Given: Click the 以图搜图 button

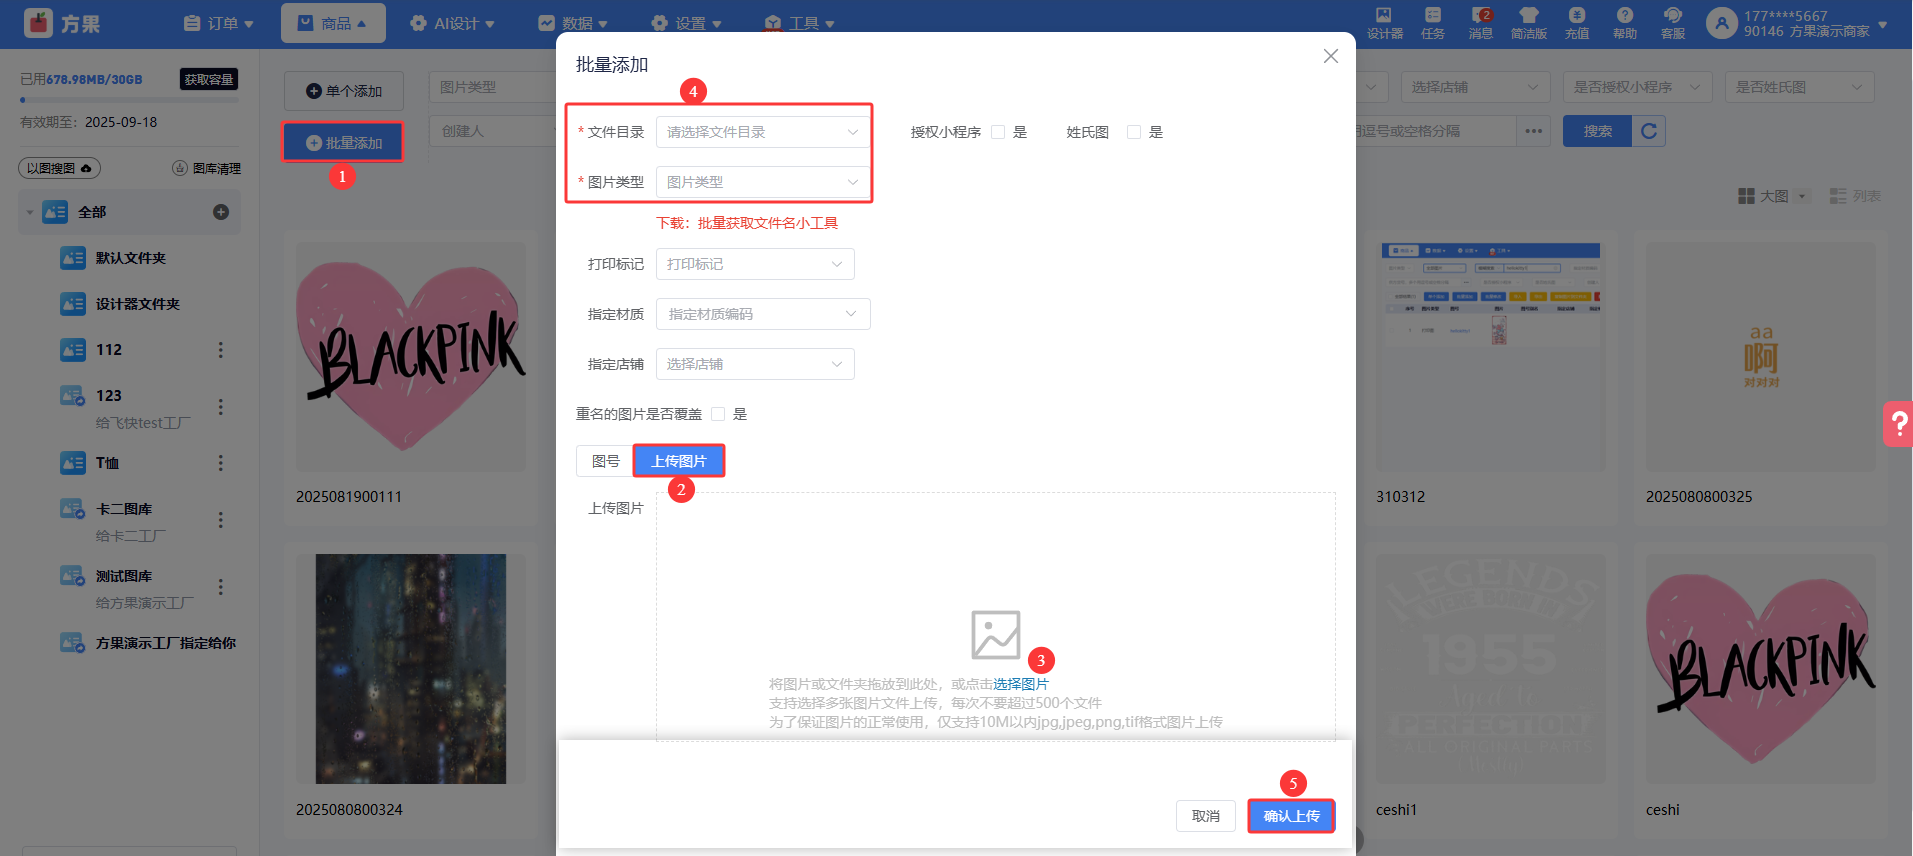Looking at the screenshot, I should (x=59, y=168).
